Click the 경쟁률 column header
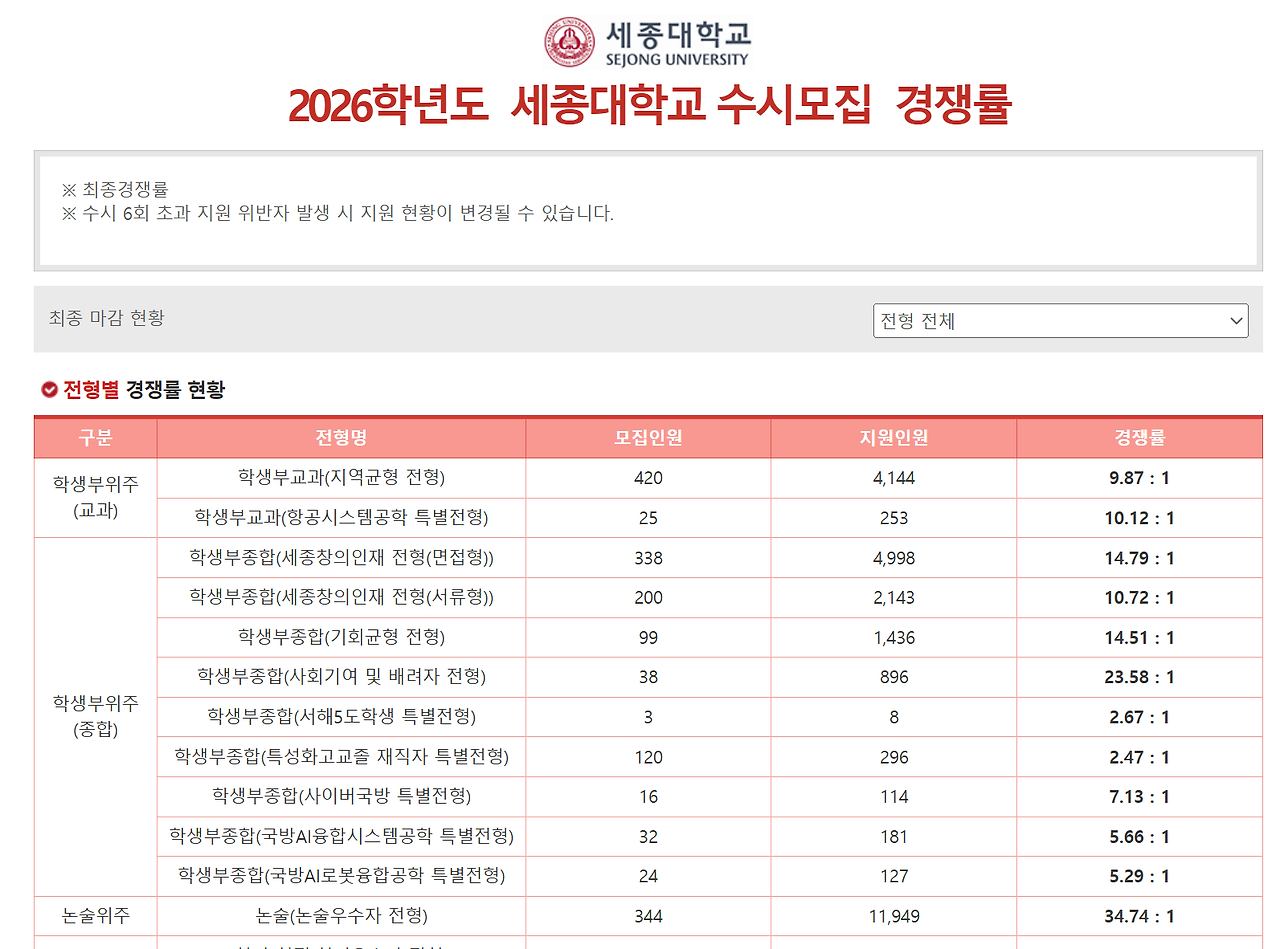Screen dimensions: 1280x949 (x=1140, y=438)
